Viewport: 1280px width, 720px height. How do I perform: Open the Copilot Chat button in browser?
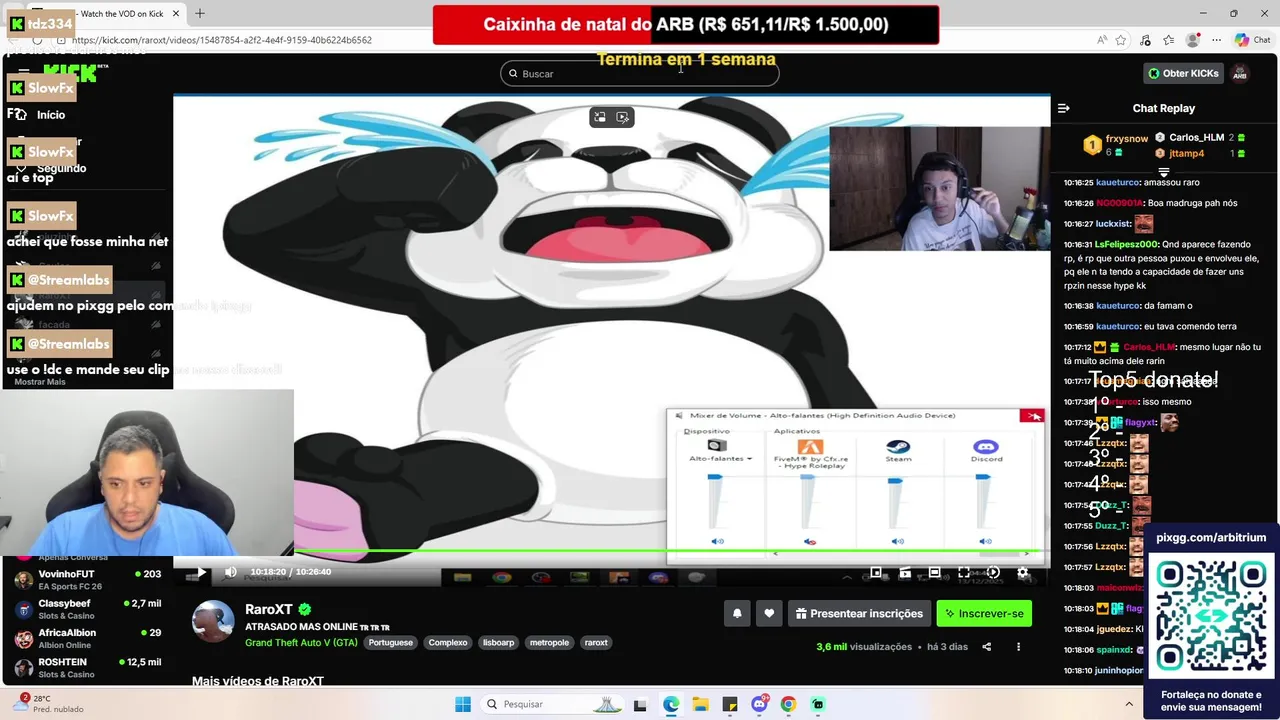click(1254, 40)
